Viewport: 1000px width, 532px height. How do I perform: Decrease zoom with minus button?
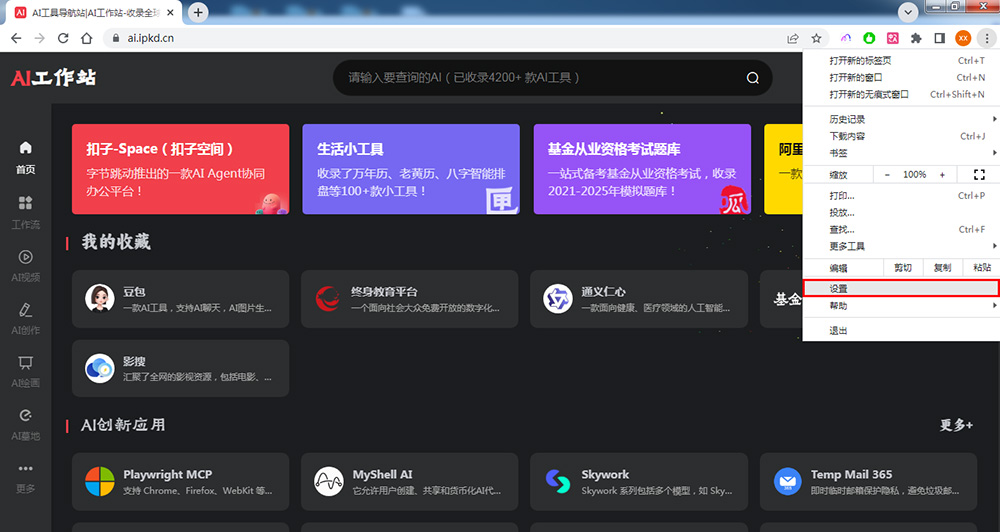point(887,174)
